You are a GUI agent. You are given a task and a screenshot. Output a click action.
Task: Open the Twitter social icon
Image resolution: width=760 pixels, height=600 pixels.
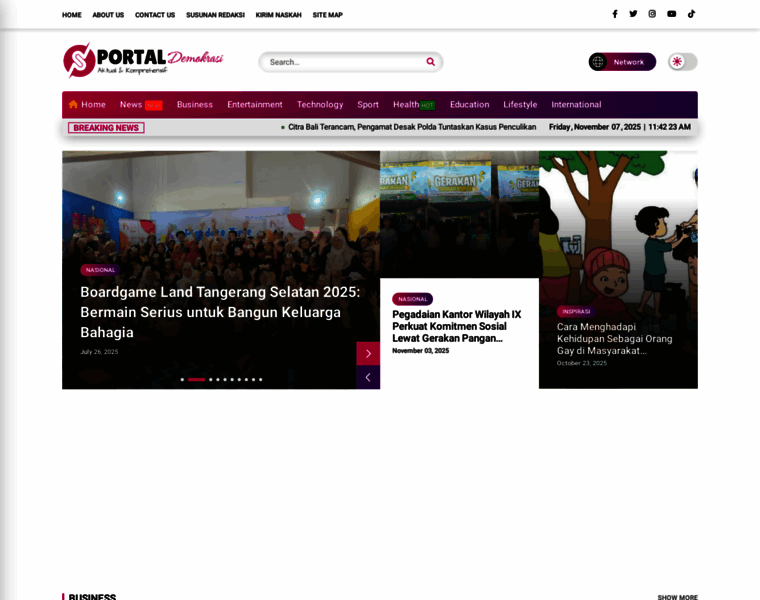click(x=633, y=14)
